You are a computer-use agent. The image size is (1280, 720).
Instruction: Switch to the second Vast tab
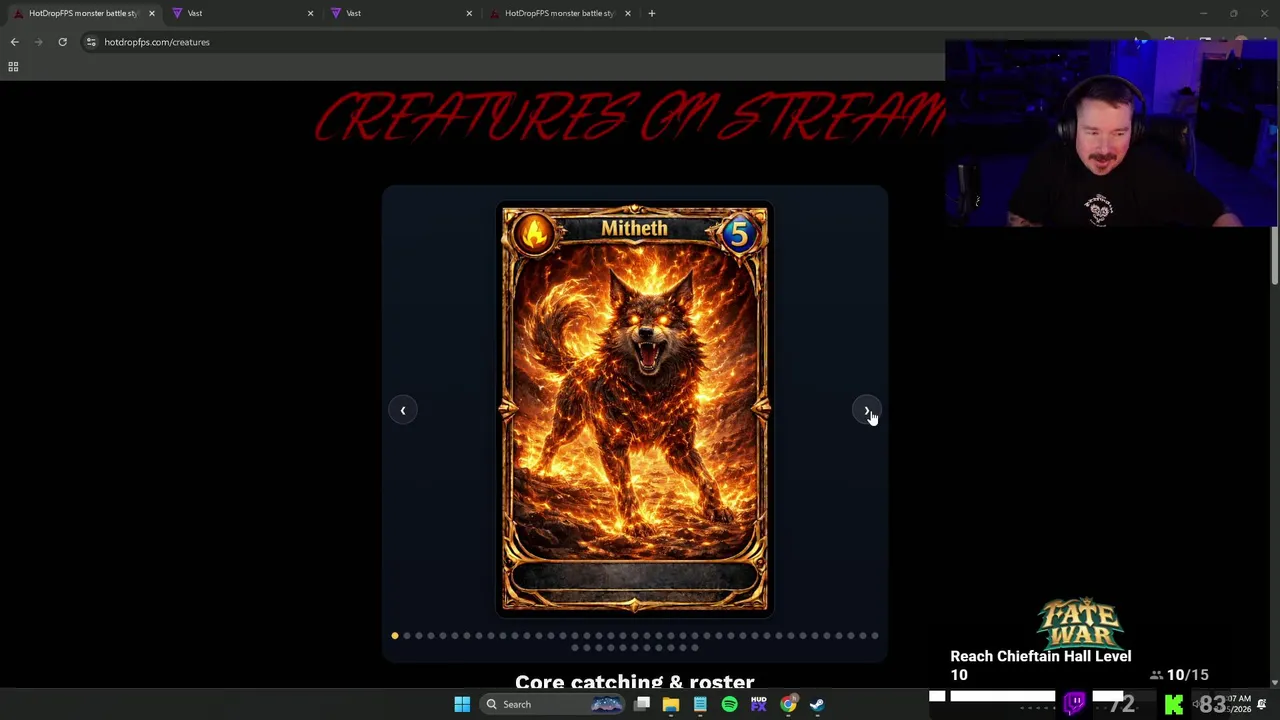(400, 13)
